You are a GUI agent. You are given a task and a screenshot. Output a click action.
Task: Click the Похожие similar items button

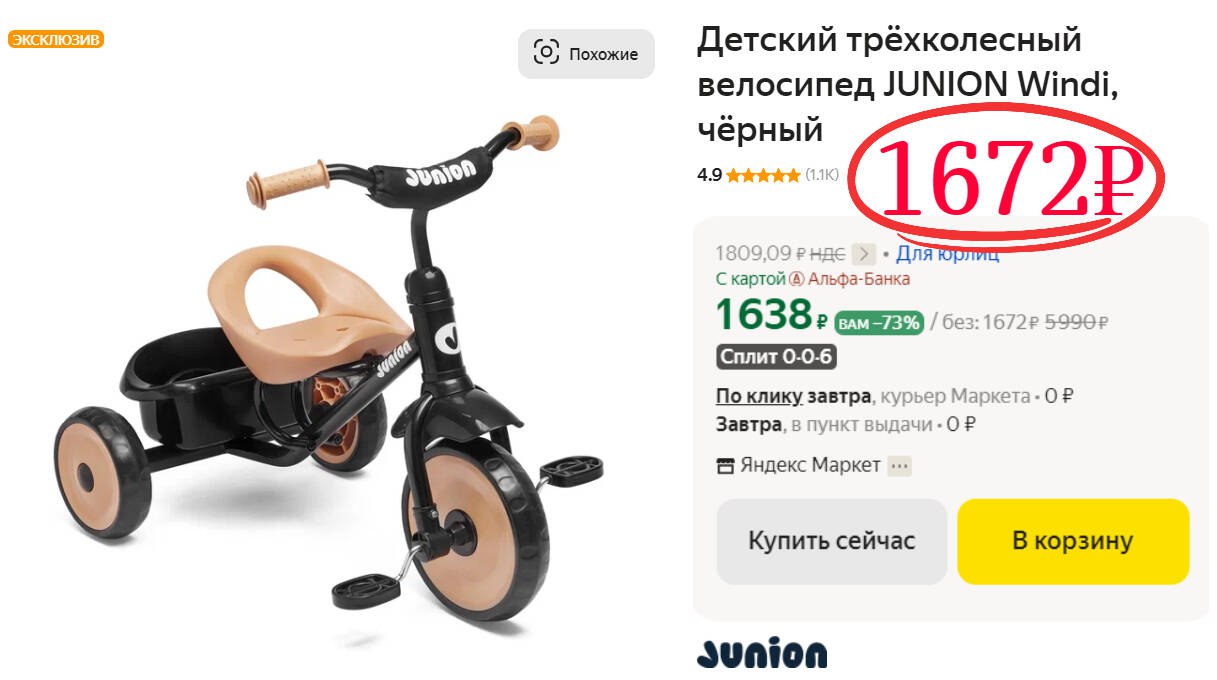[x=586, y=54]
